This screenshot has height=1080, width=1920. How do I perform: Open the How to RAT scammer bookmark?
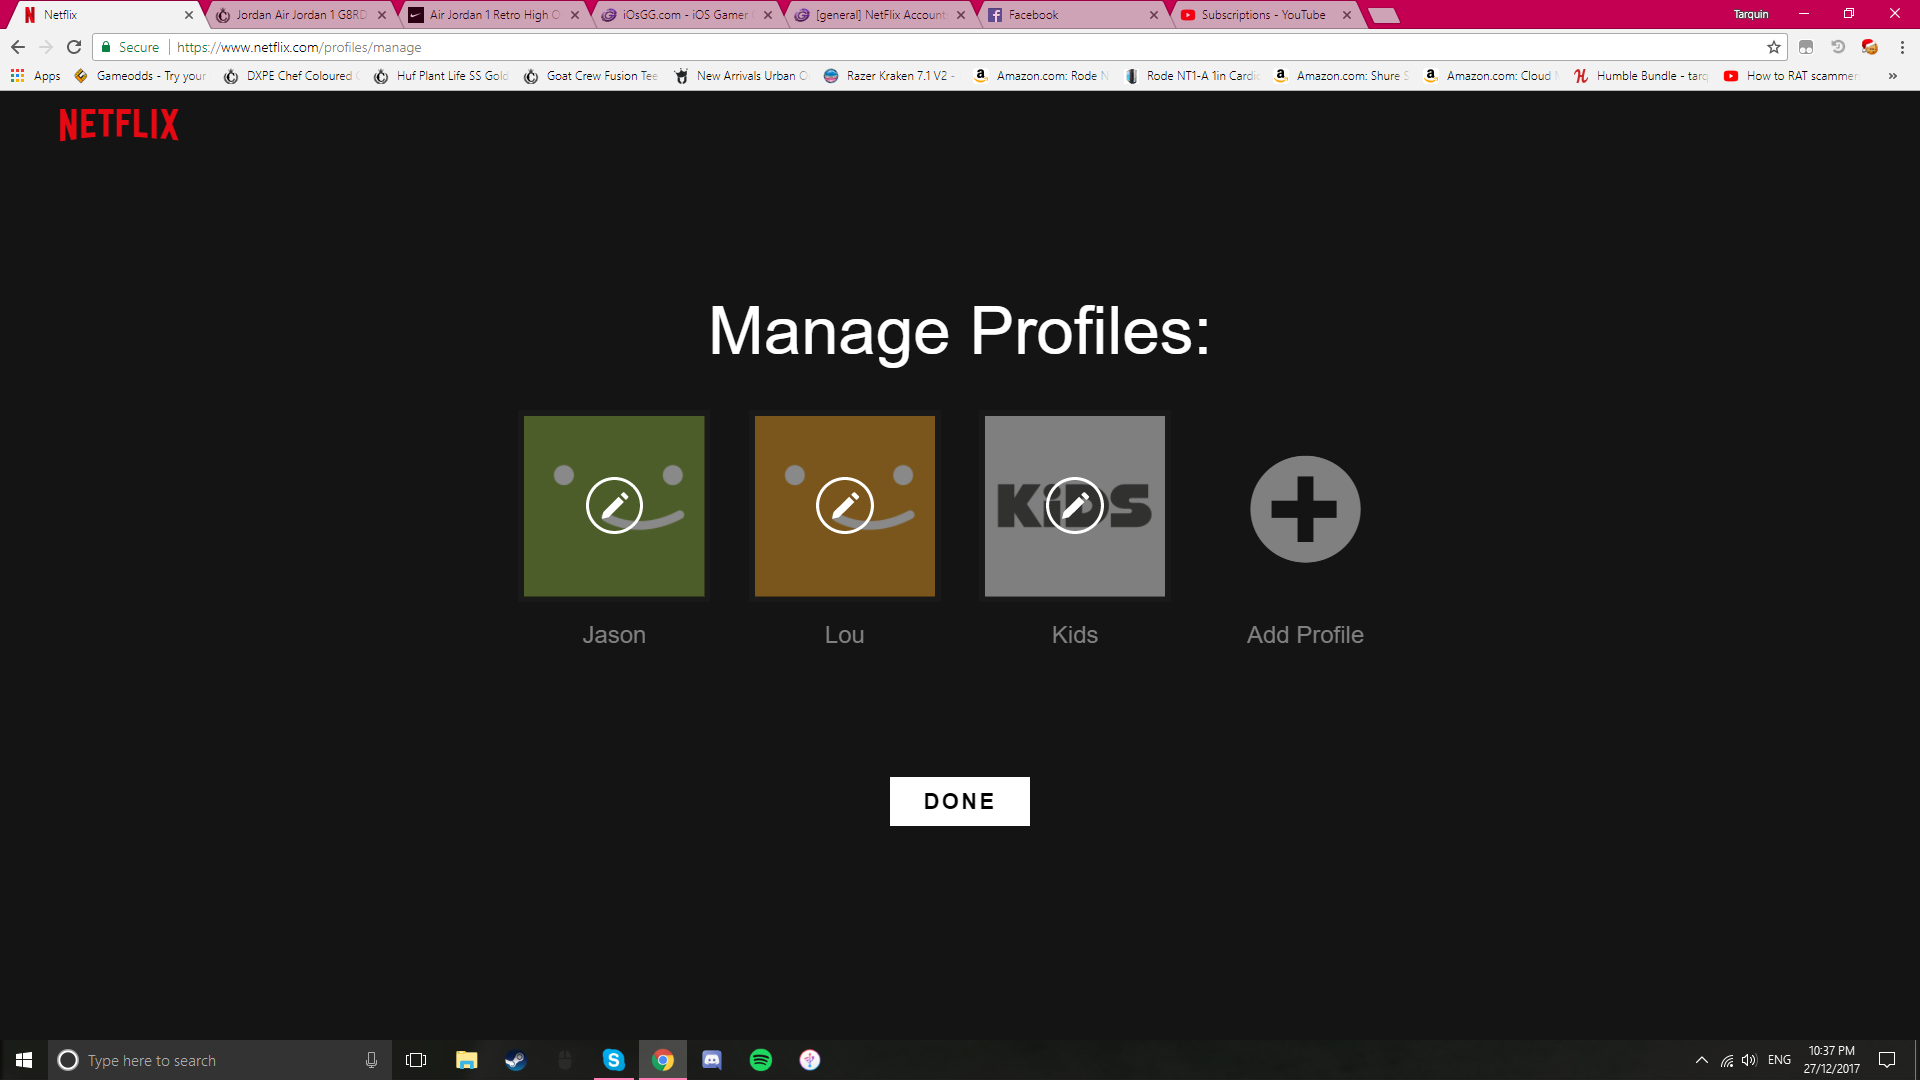1791,76
